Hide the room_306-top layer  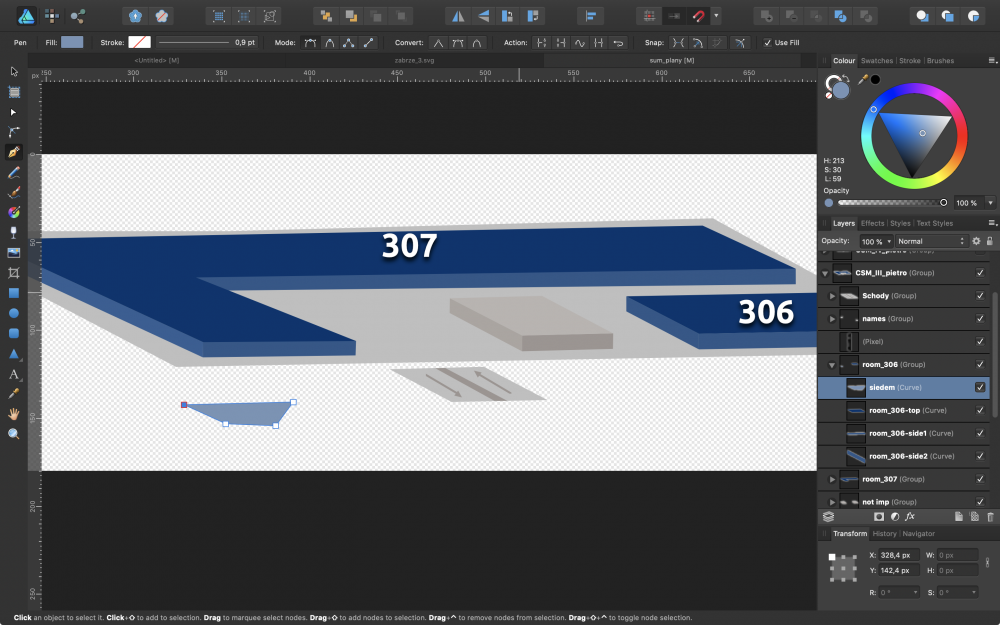point(980,411)
